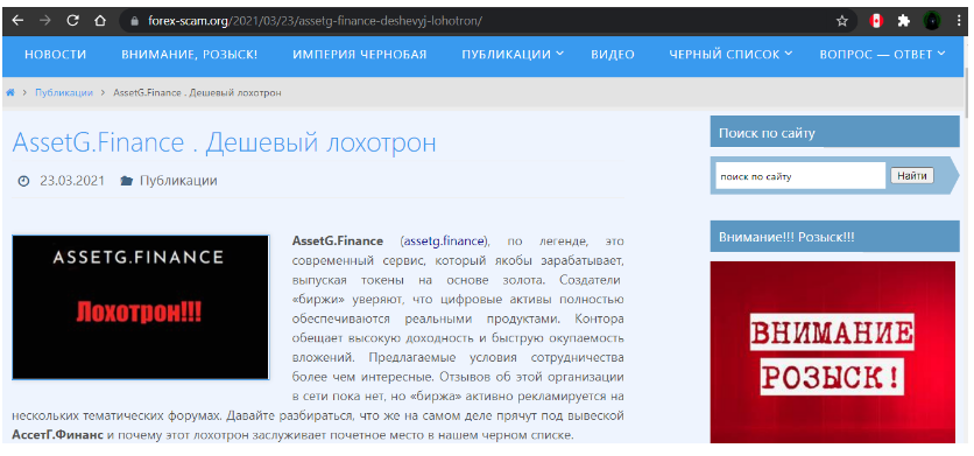Open the Chrome three-dot menu
Viewport: 974px width, 456px height.
click(957, 21)
